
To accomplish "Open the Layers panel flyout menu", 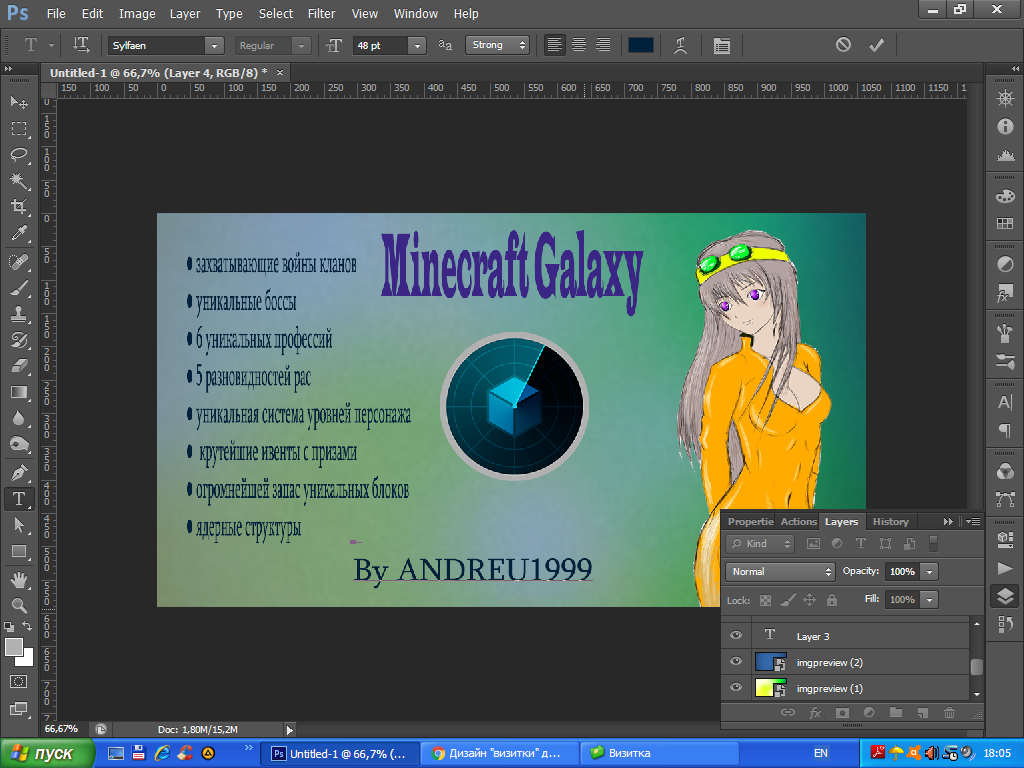I will 972,522.
